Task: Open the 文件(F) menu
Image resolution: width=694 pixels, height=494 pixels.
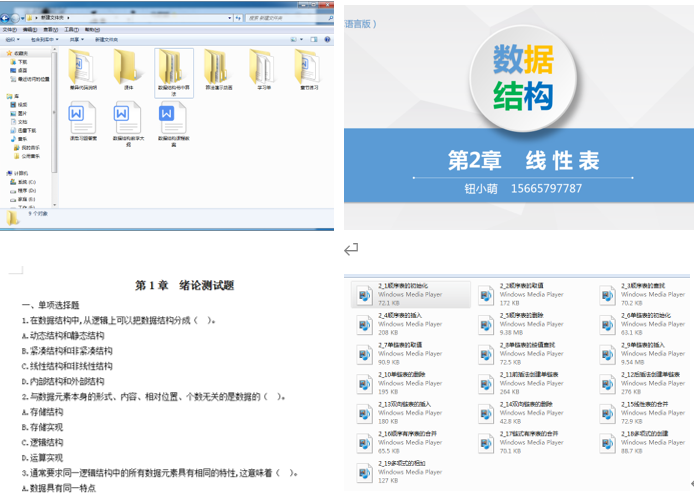Action: click(x=8, y=29)
